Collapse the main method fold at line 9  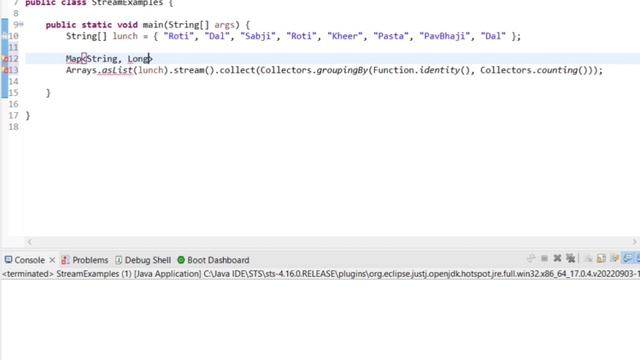point(21,24)
